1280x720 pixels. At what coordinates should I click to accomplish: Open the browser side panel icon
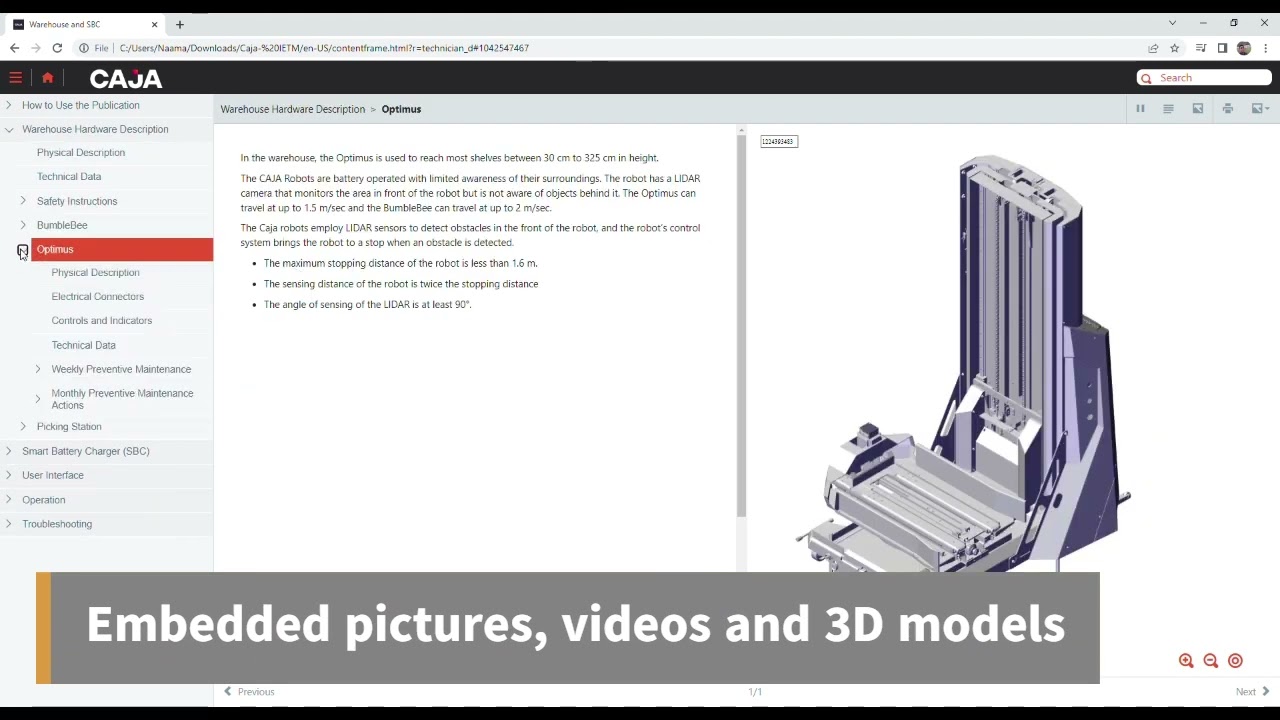[x=1222, y=48]
